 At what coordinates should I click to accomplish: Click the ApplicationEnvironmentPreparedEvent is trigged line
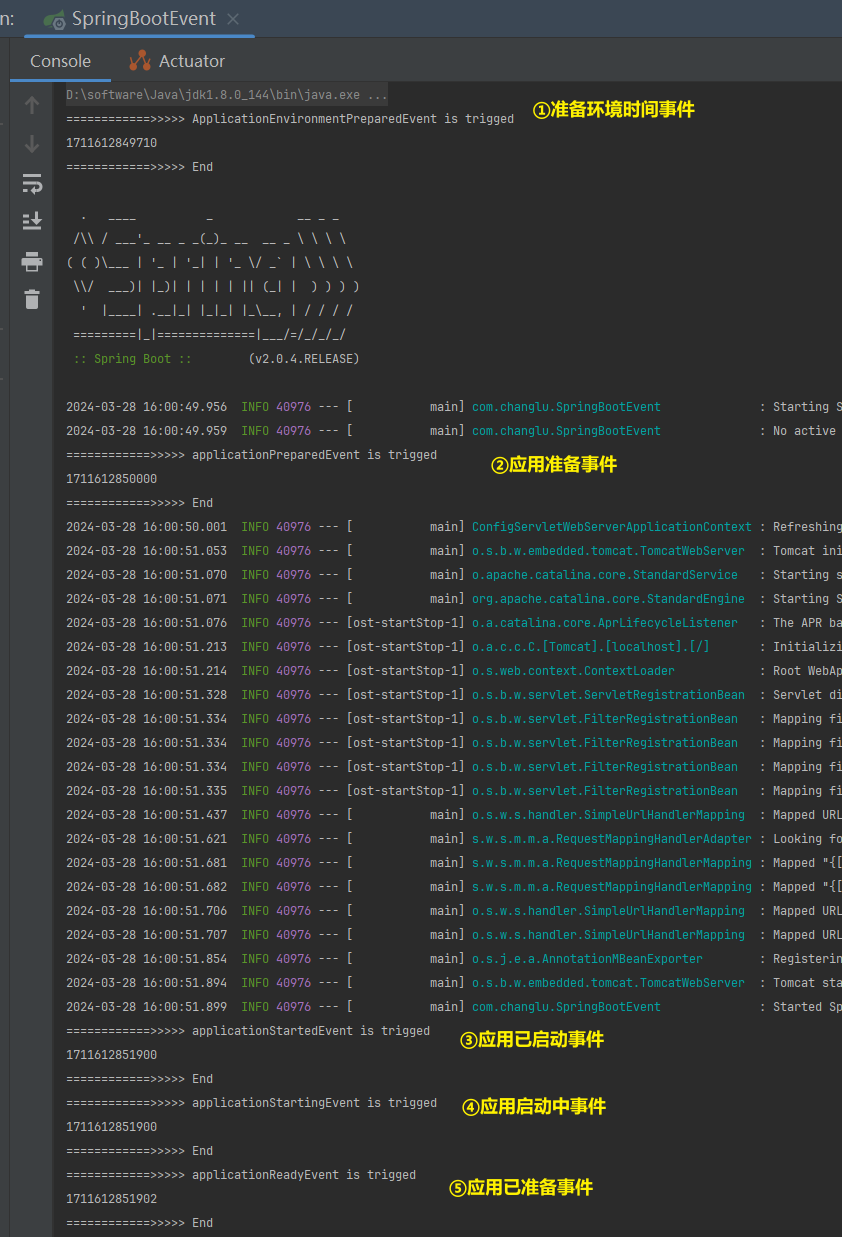[290, 119]
